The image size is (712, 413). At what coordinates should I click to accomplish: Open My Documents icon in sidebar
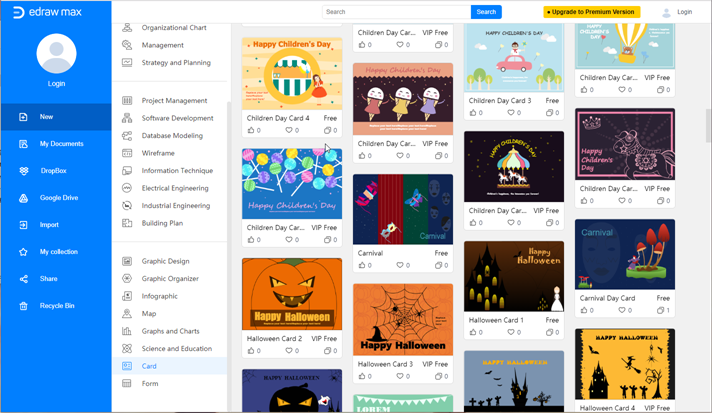click(x=23, y=144)
